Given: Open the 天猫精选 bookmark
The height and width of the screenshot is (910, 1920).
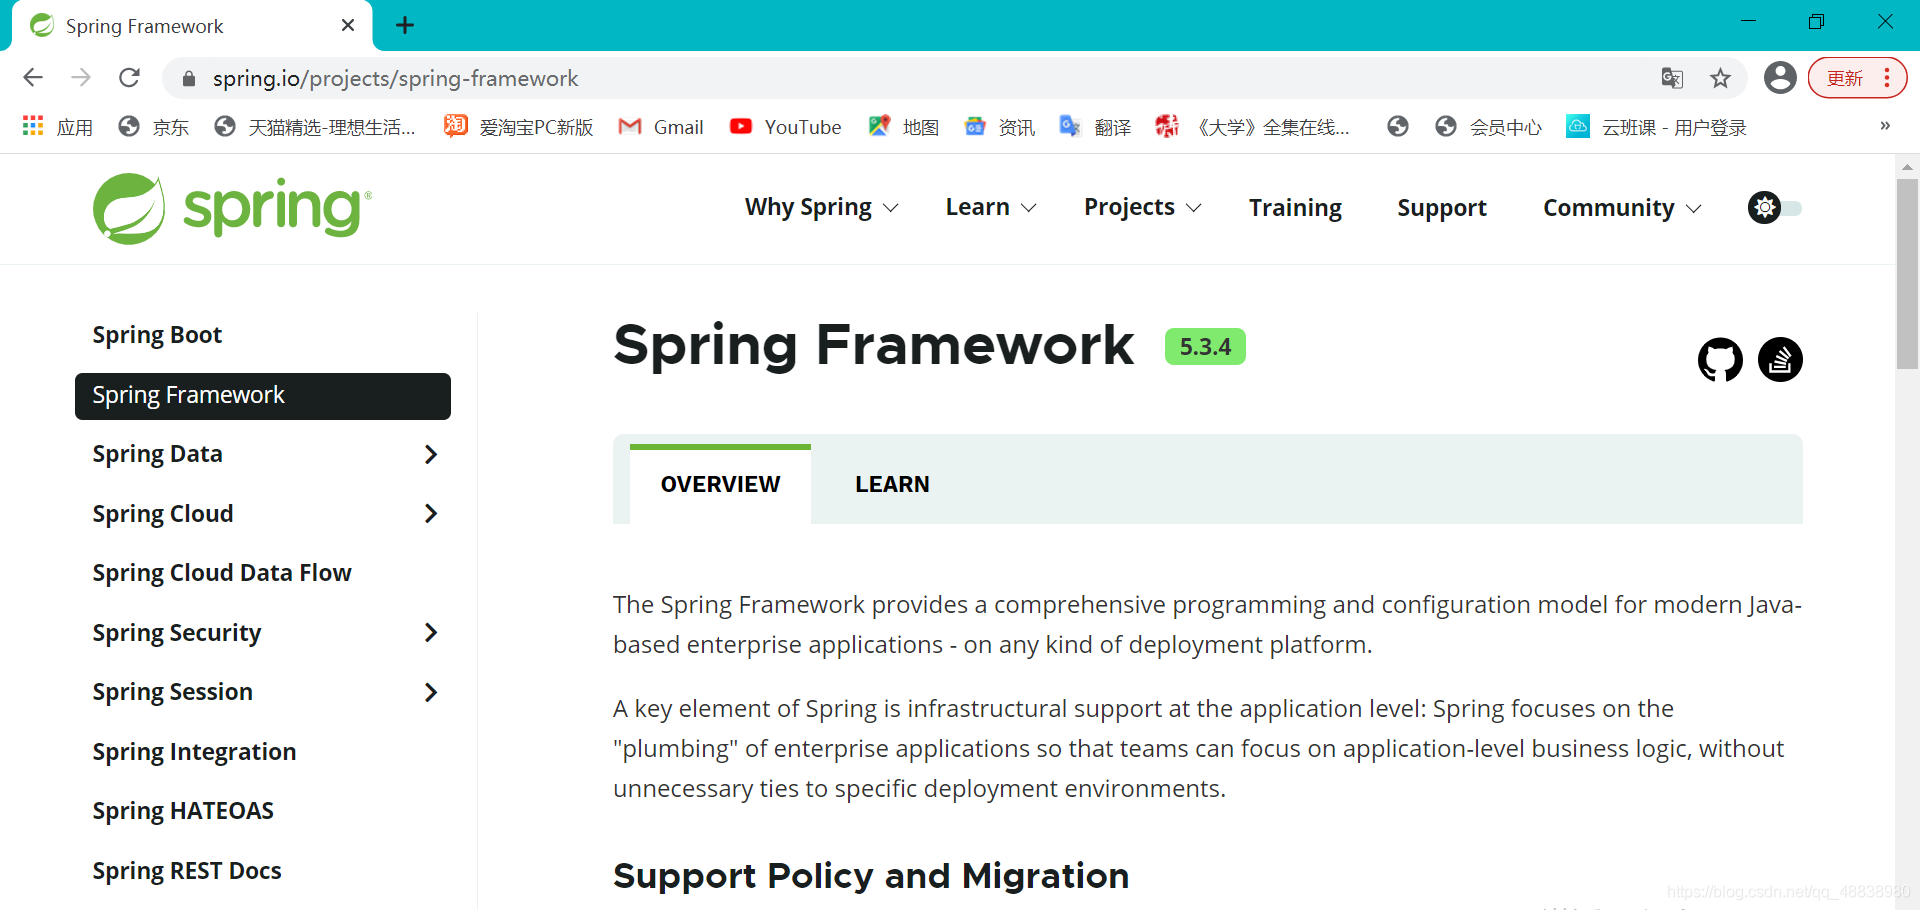Looking at the screenshot, I should click(315, 127).
